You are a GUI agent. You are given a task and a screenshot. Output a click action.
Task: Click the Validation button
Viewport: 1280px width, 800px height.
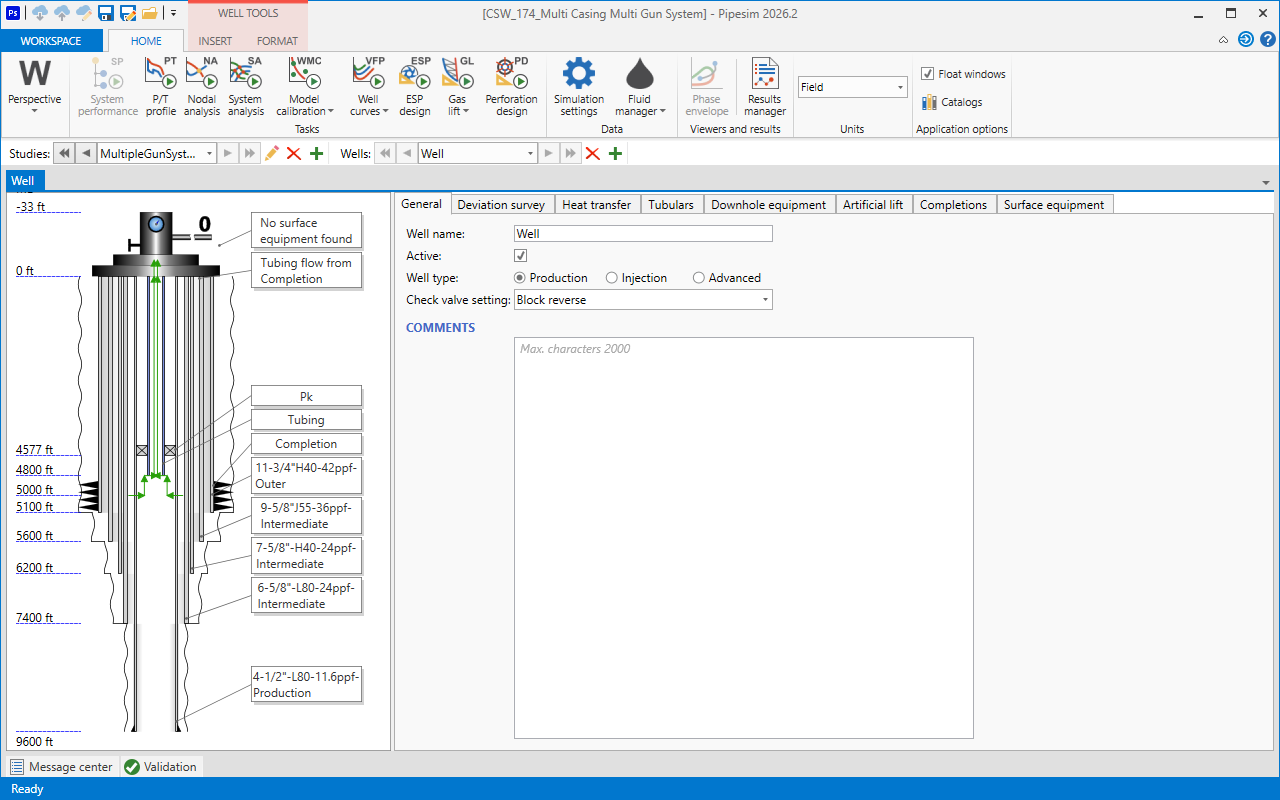coord(160,767)
